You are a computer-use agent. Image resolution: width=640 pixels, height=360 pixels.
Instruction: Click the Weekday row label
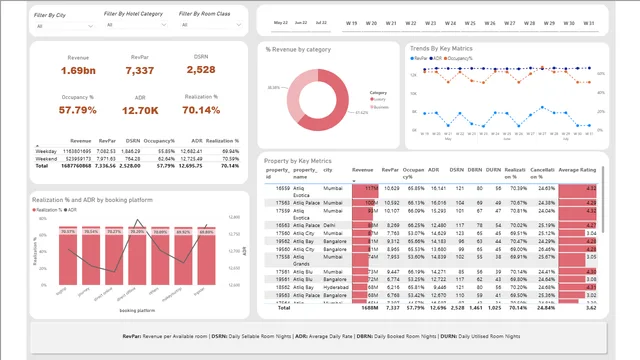46,151
